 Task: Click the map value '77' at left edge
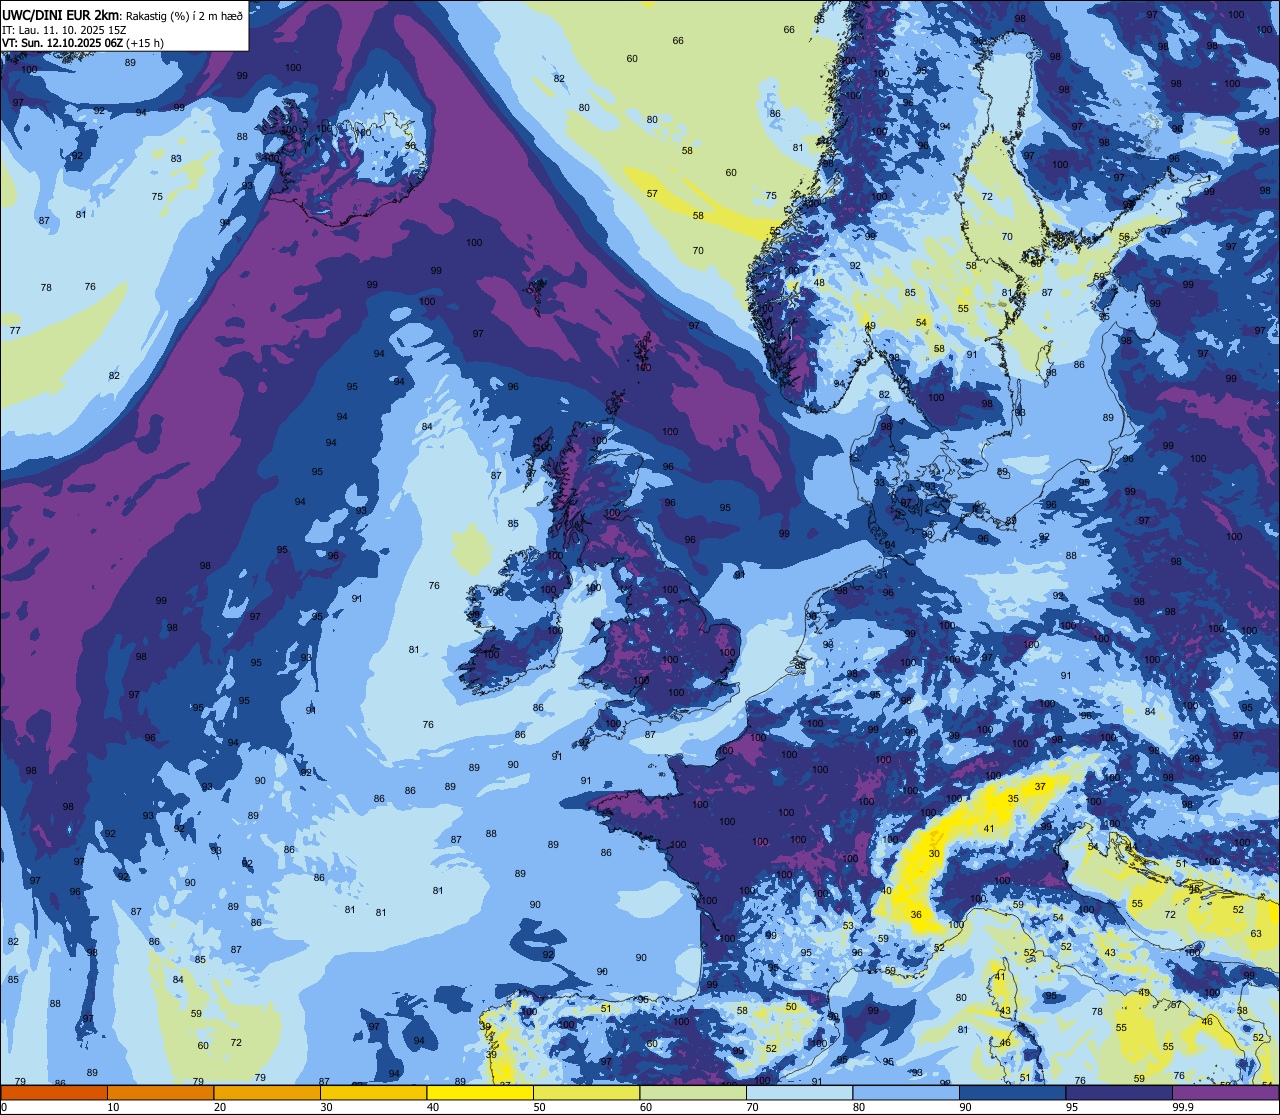[x=15, y=330]
